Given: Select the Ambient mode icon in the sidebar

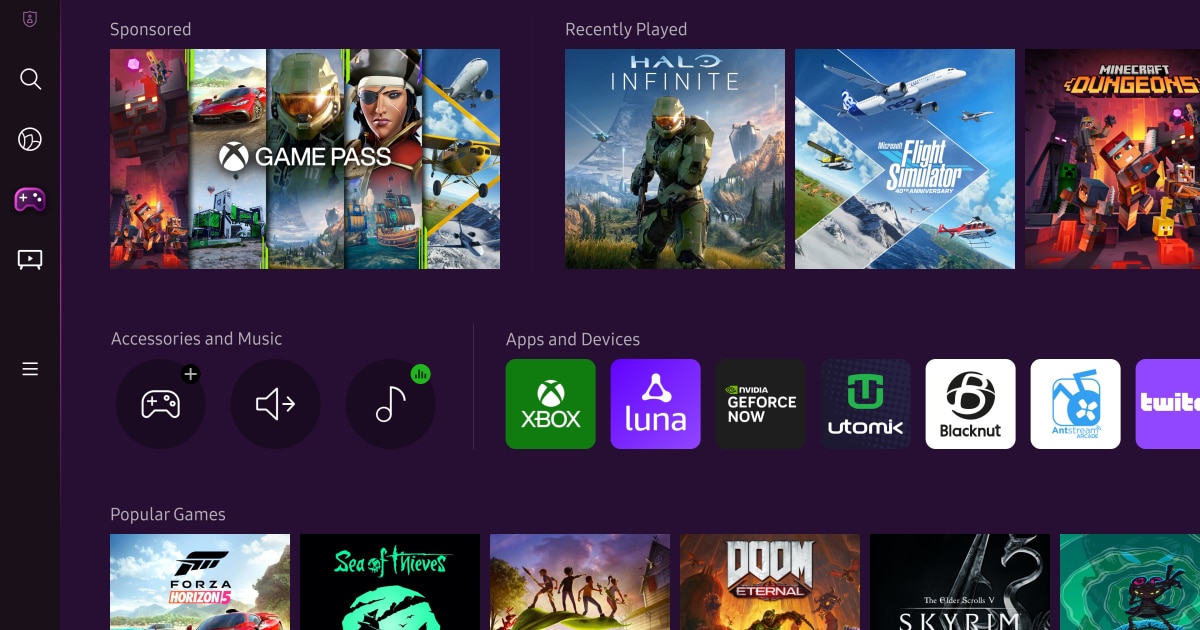Looking at the screenshot, I should click(x=30, y=139).
